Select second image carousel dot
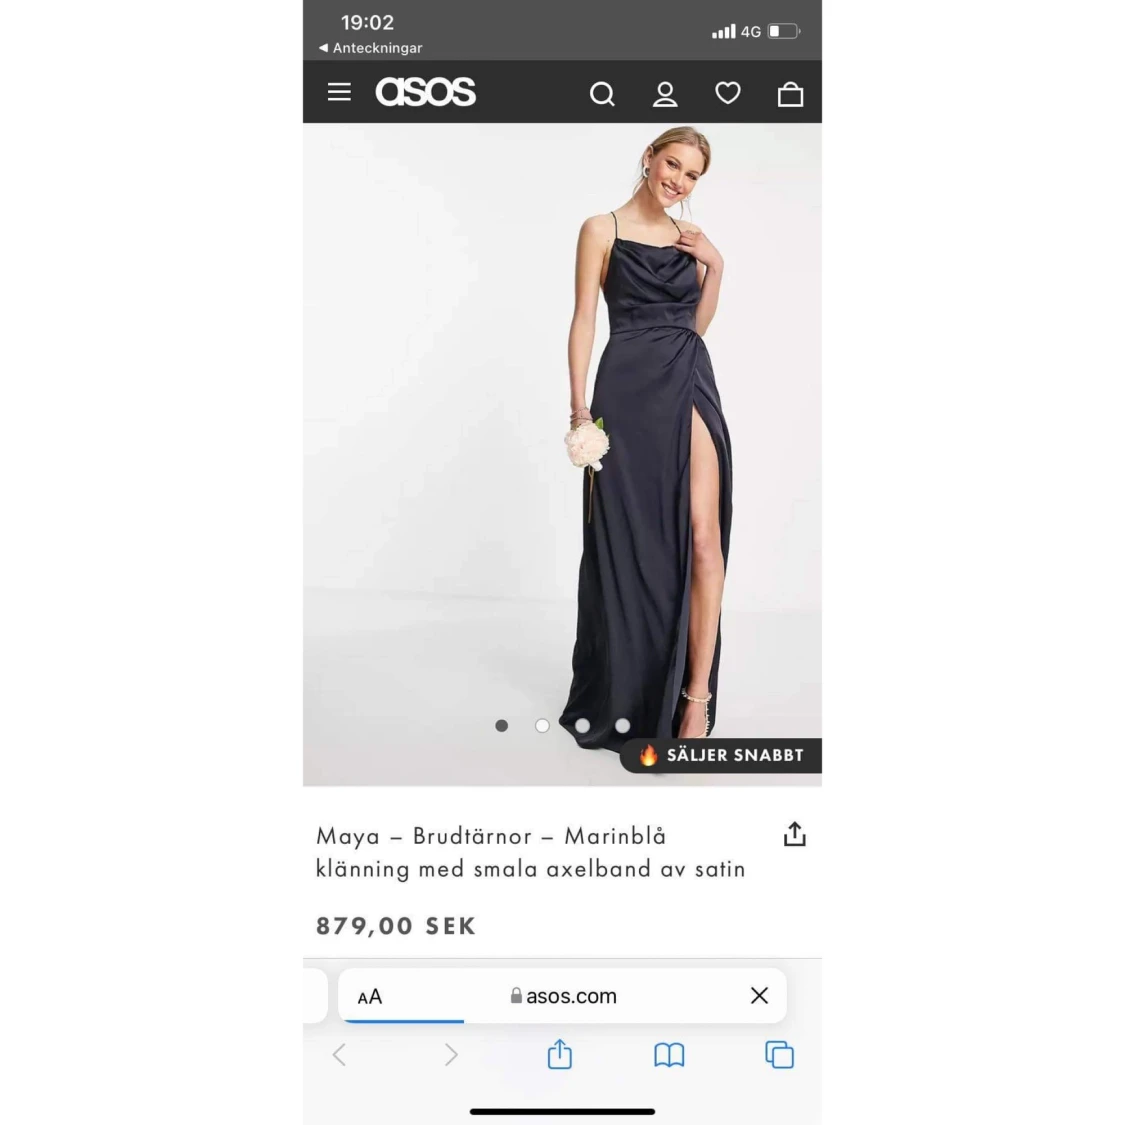This screenshot has height=1125, width=1125. [x=542, y=726]
